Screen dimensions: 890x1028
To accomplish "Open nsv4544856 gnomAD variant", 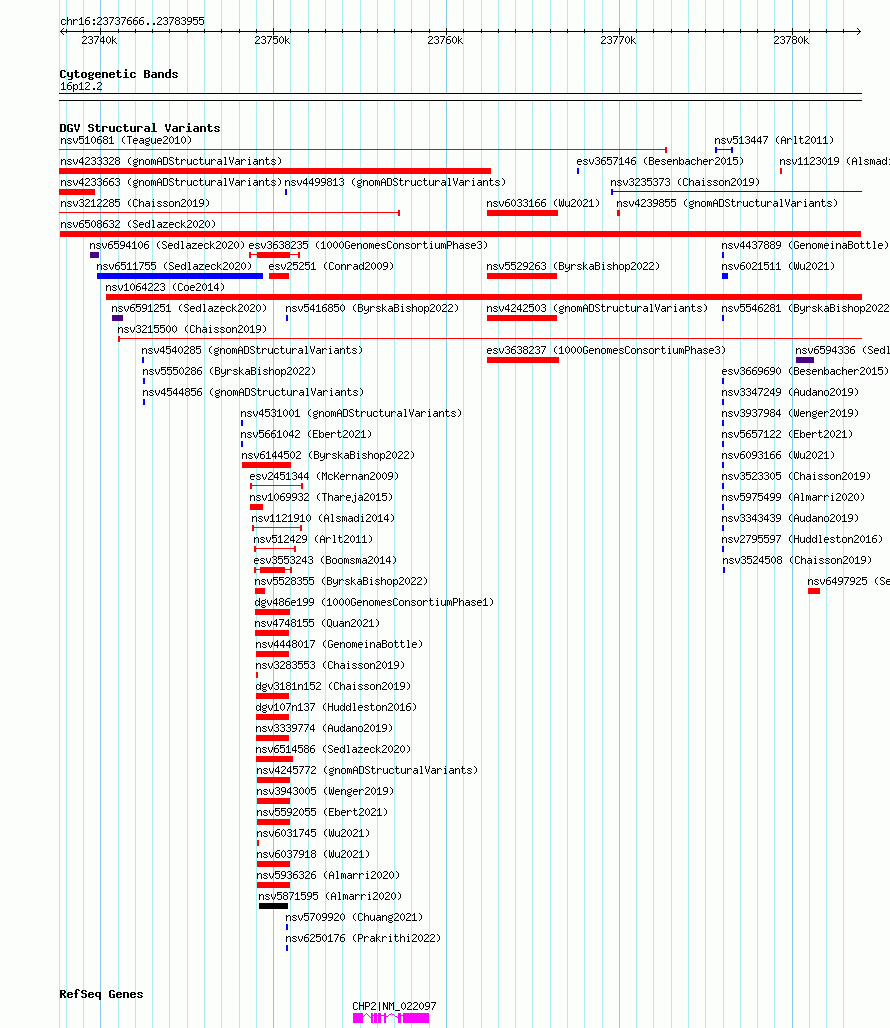I will pyautogui.click(x=254, y=392).
